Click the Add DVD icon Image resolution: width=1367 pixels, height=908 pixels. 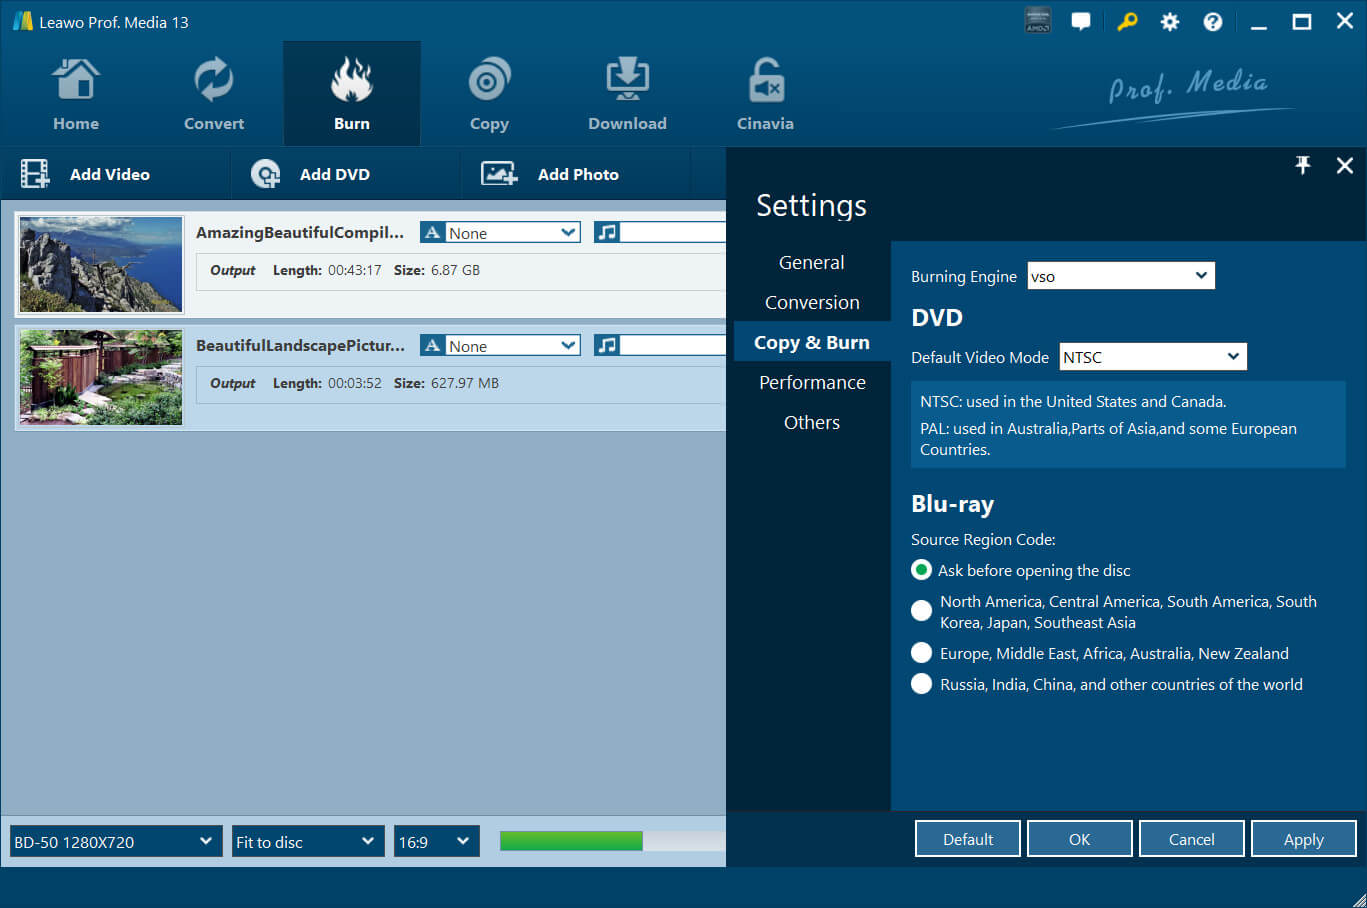point(264,173)
